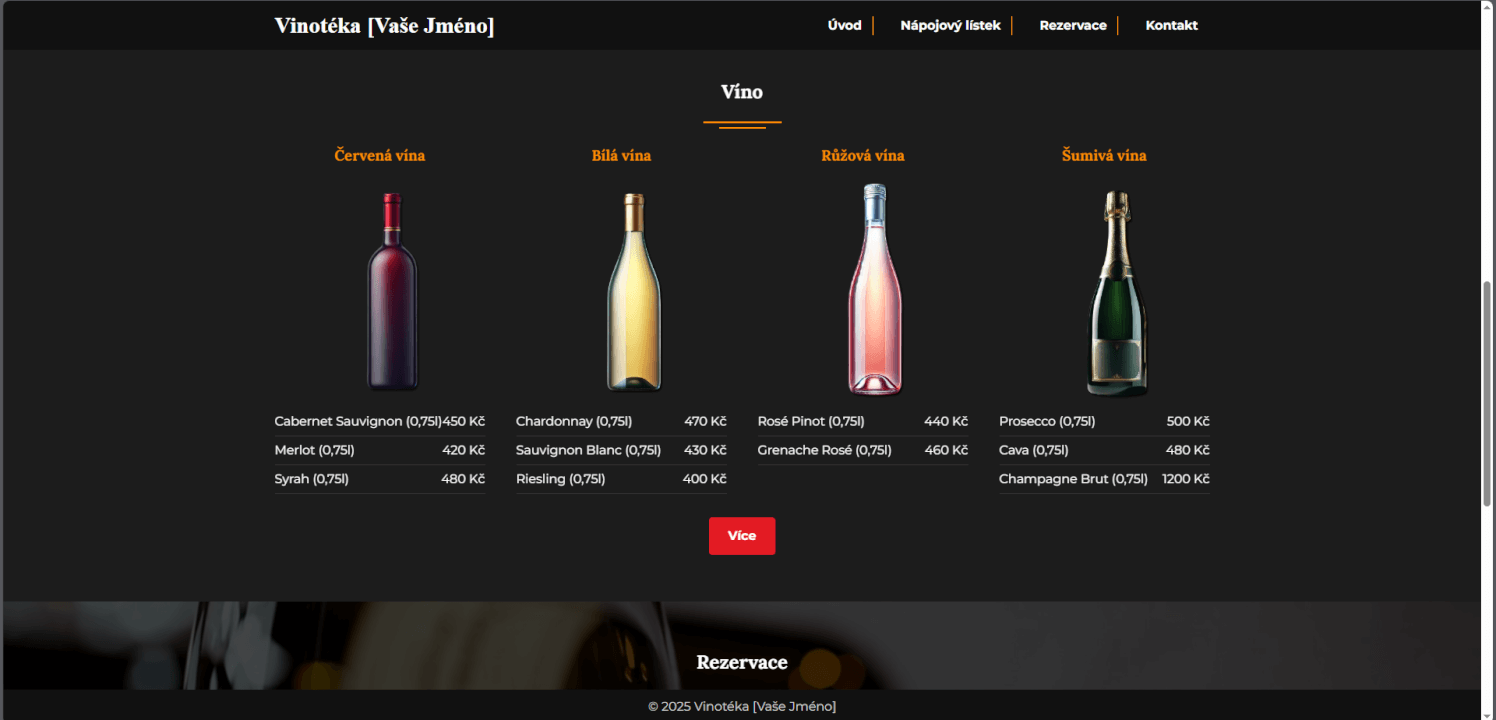The width and height of the screenshot is (1496, 720).
Task: Click the sparkling wine bottle image
Action: click(1117, 293)
